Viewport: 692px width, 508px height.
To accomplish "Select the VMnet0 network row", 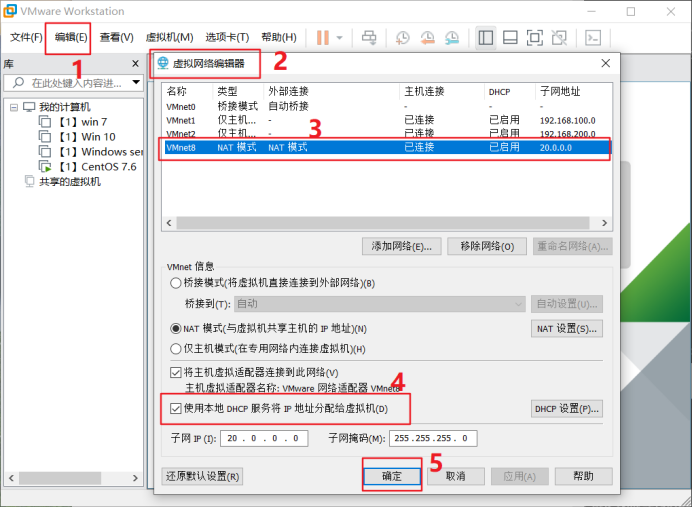I will pyautogui.click(x=387, y=107).
